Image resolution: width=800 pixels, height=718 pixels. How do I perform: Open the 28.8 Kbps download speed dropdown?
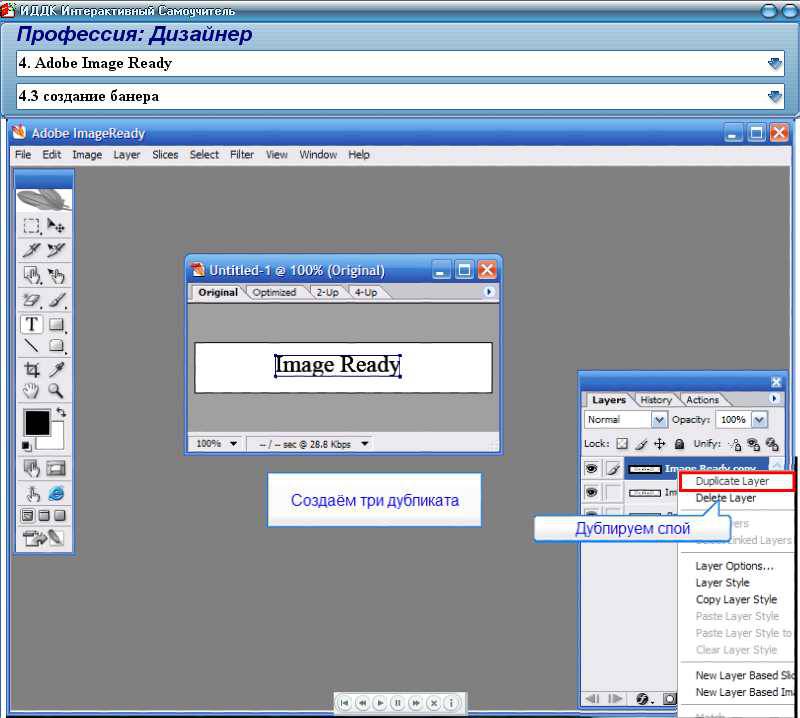364,443
